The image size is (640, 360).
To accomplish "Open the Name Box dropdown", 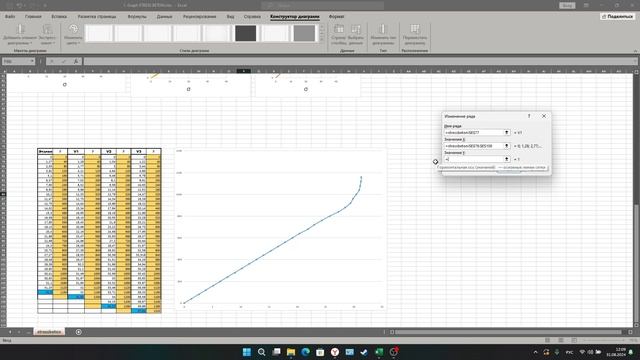I will (32, 61).
